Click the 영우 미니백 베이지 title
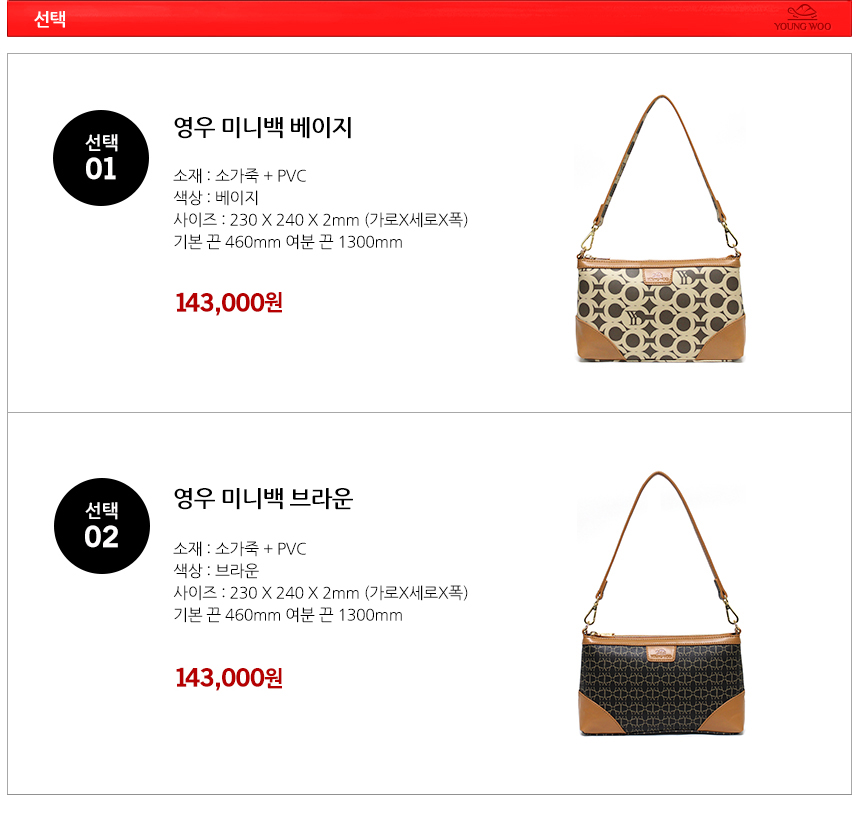Viewport: 860px width, 832px height. click(263, 127)
